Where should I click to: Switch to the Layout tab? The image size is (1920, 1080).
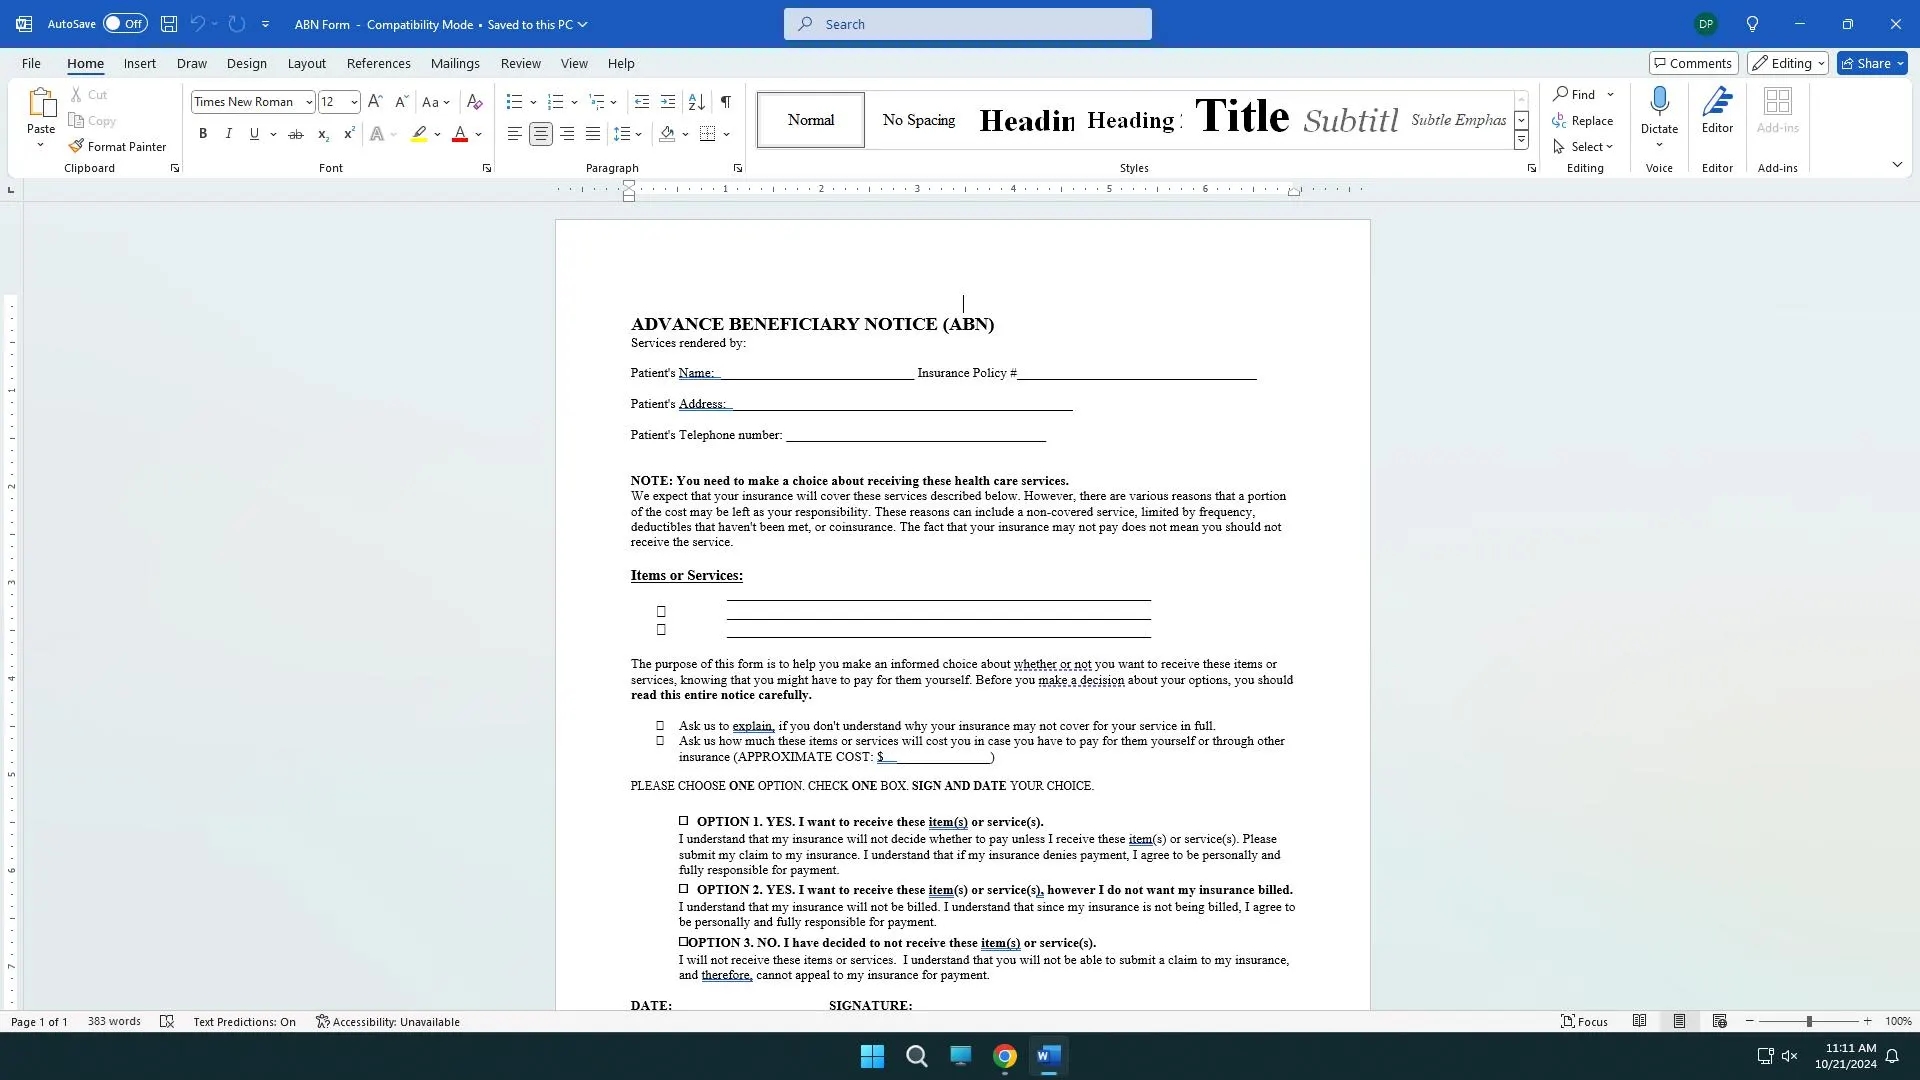[307, 63]
